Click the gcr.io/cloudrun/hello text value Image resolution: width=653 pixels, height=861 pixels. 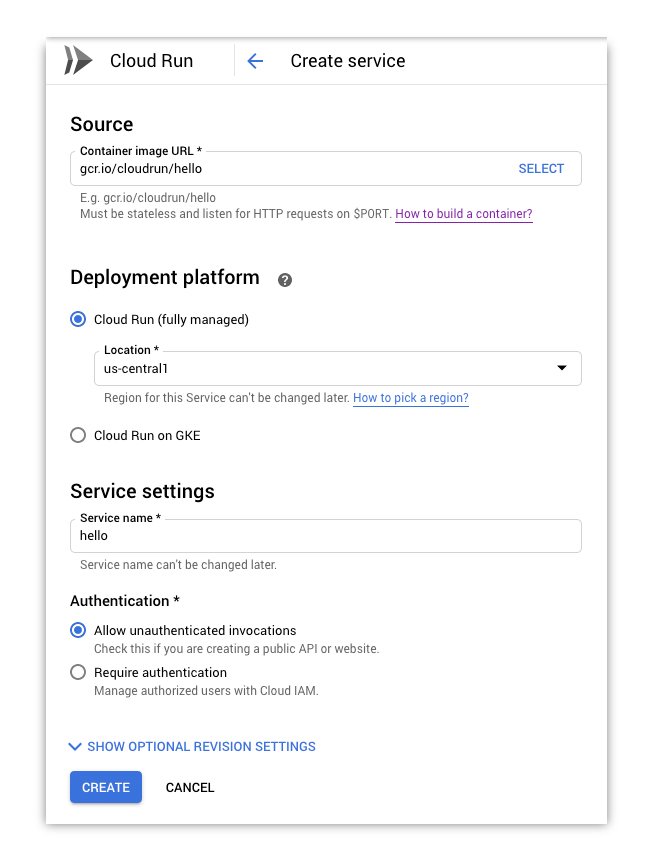click(x=139, y=170)
